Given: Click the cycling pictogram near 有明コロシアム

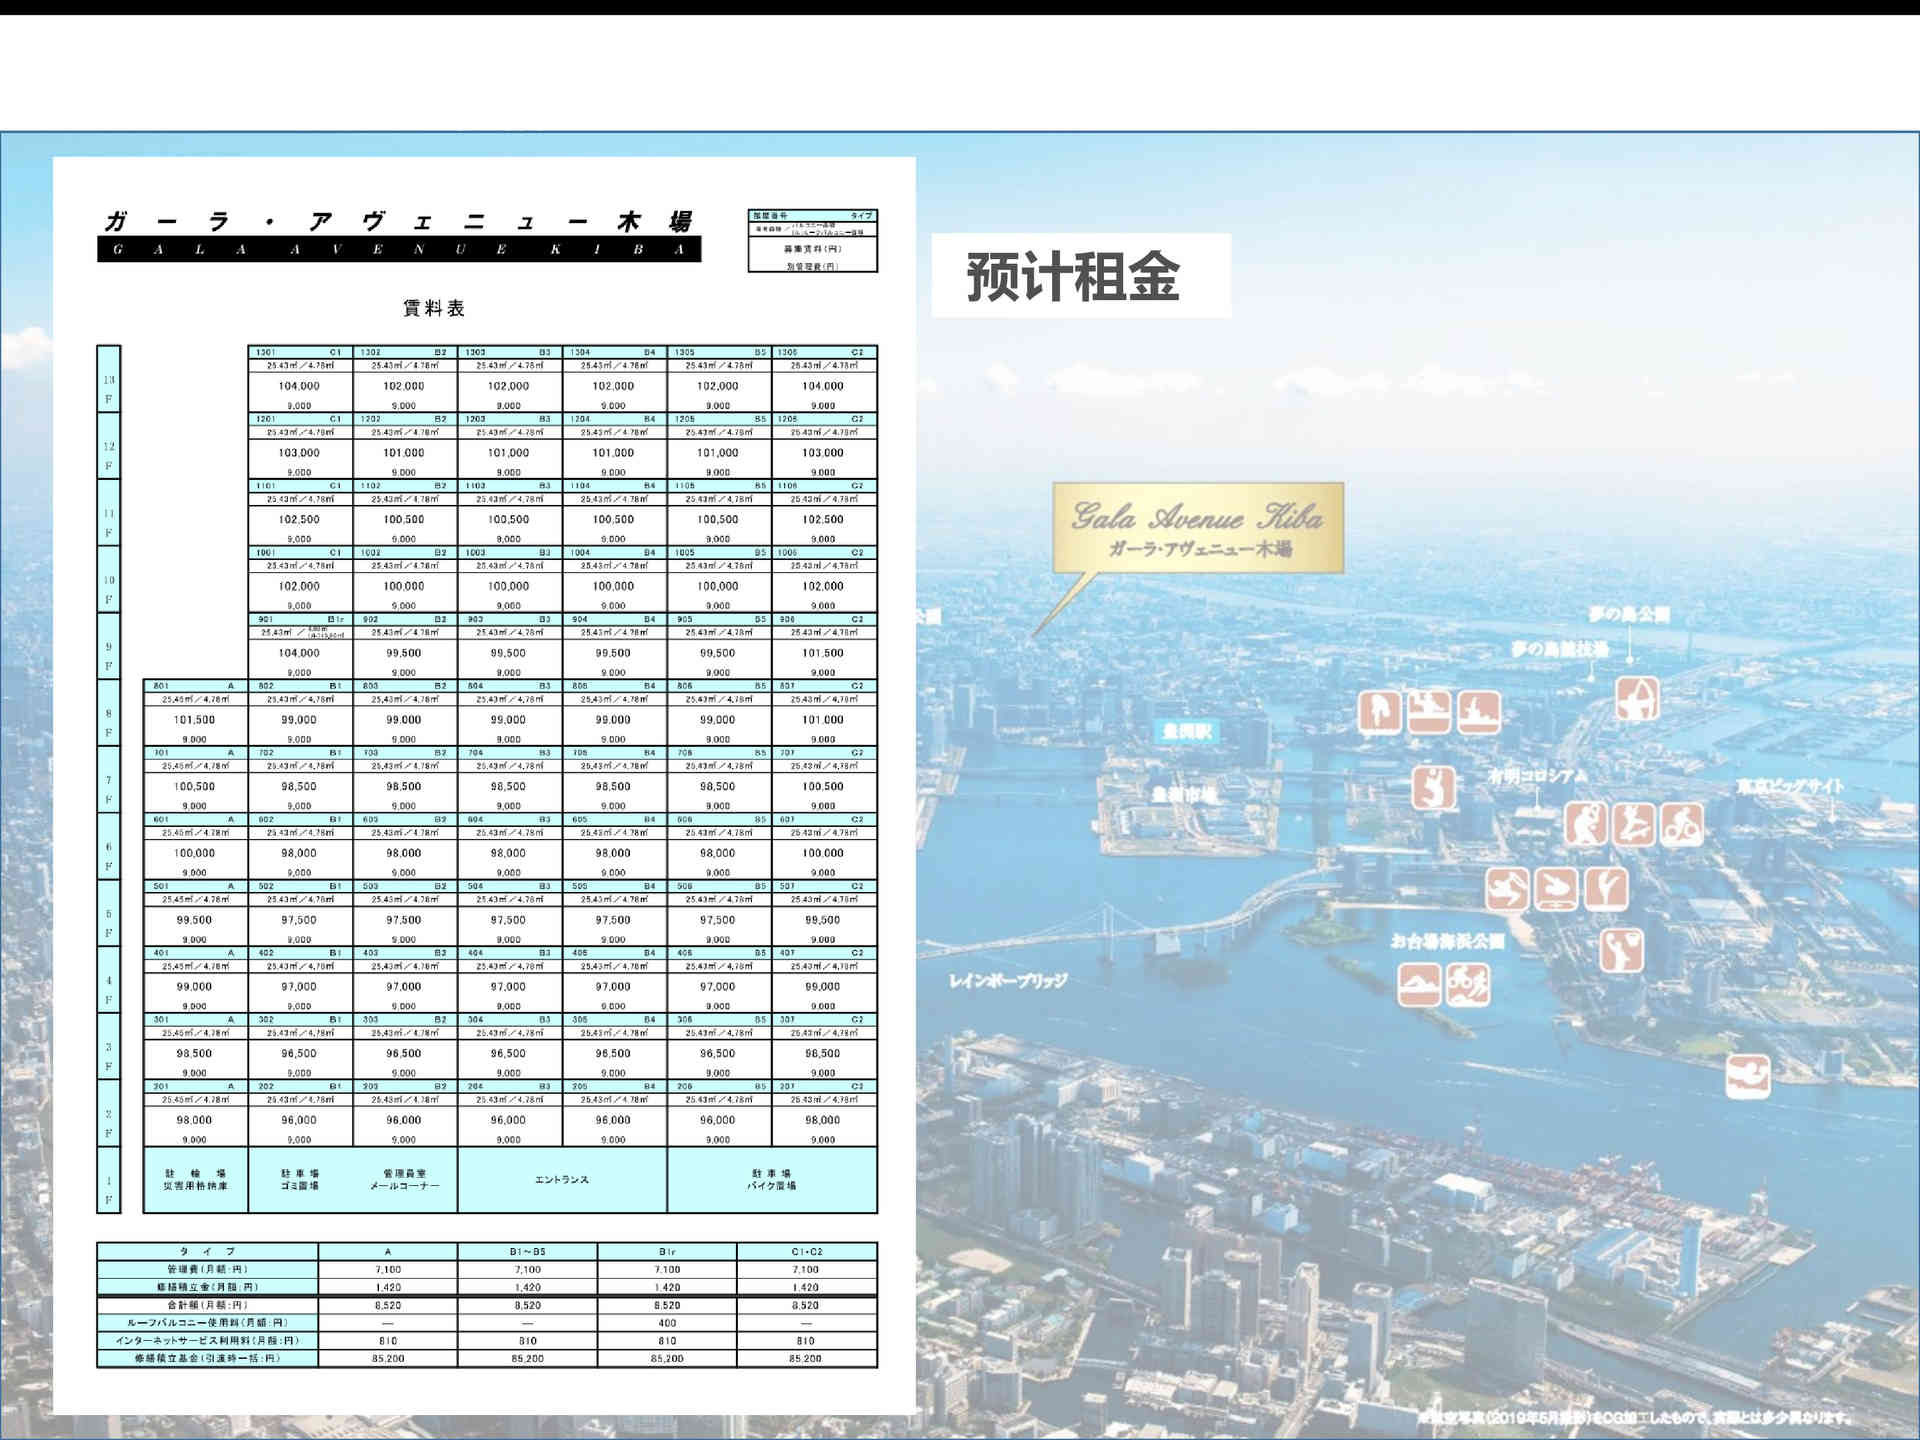Looking at the screenshot, I should pyautogui.click(x=1682, y=824).
